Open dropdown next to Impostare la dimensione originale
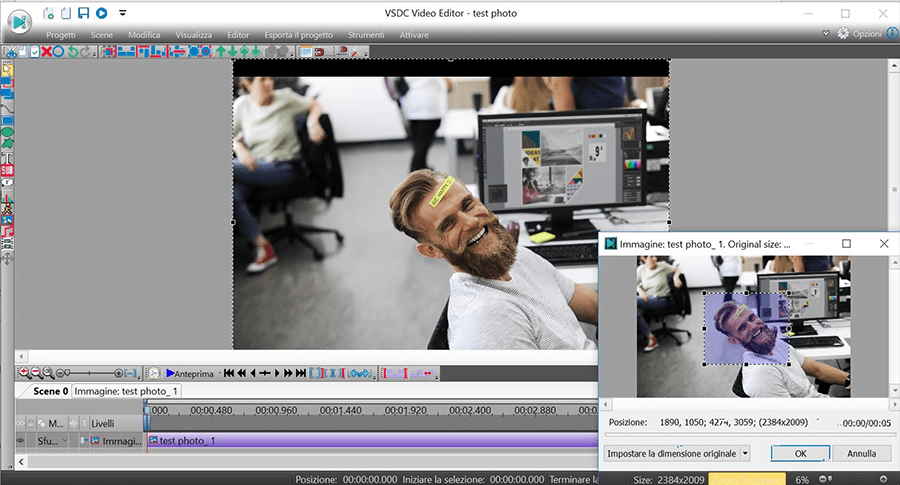Image resolution: width=900 pixels, height=485 pixels. point(745,453)
